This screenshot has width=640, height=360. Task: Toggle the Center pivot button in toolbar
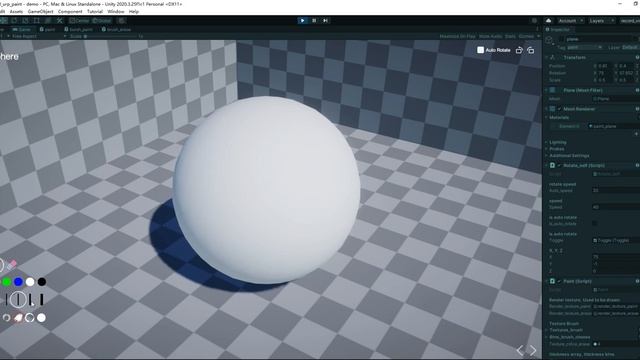tap(78, 20)
